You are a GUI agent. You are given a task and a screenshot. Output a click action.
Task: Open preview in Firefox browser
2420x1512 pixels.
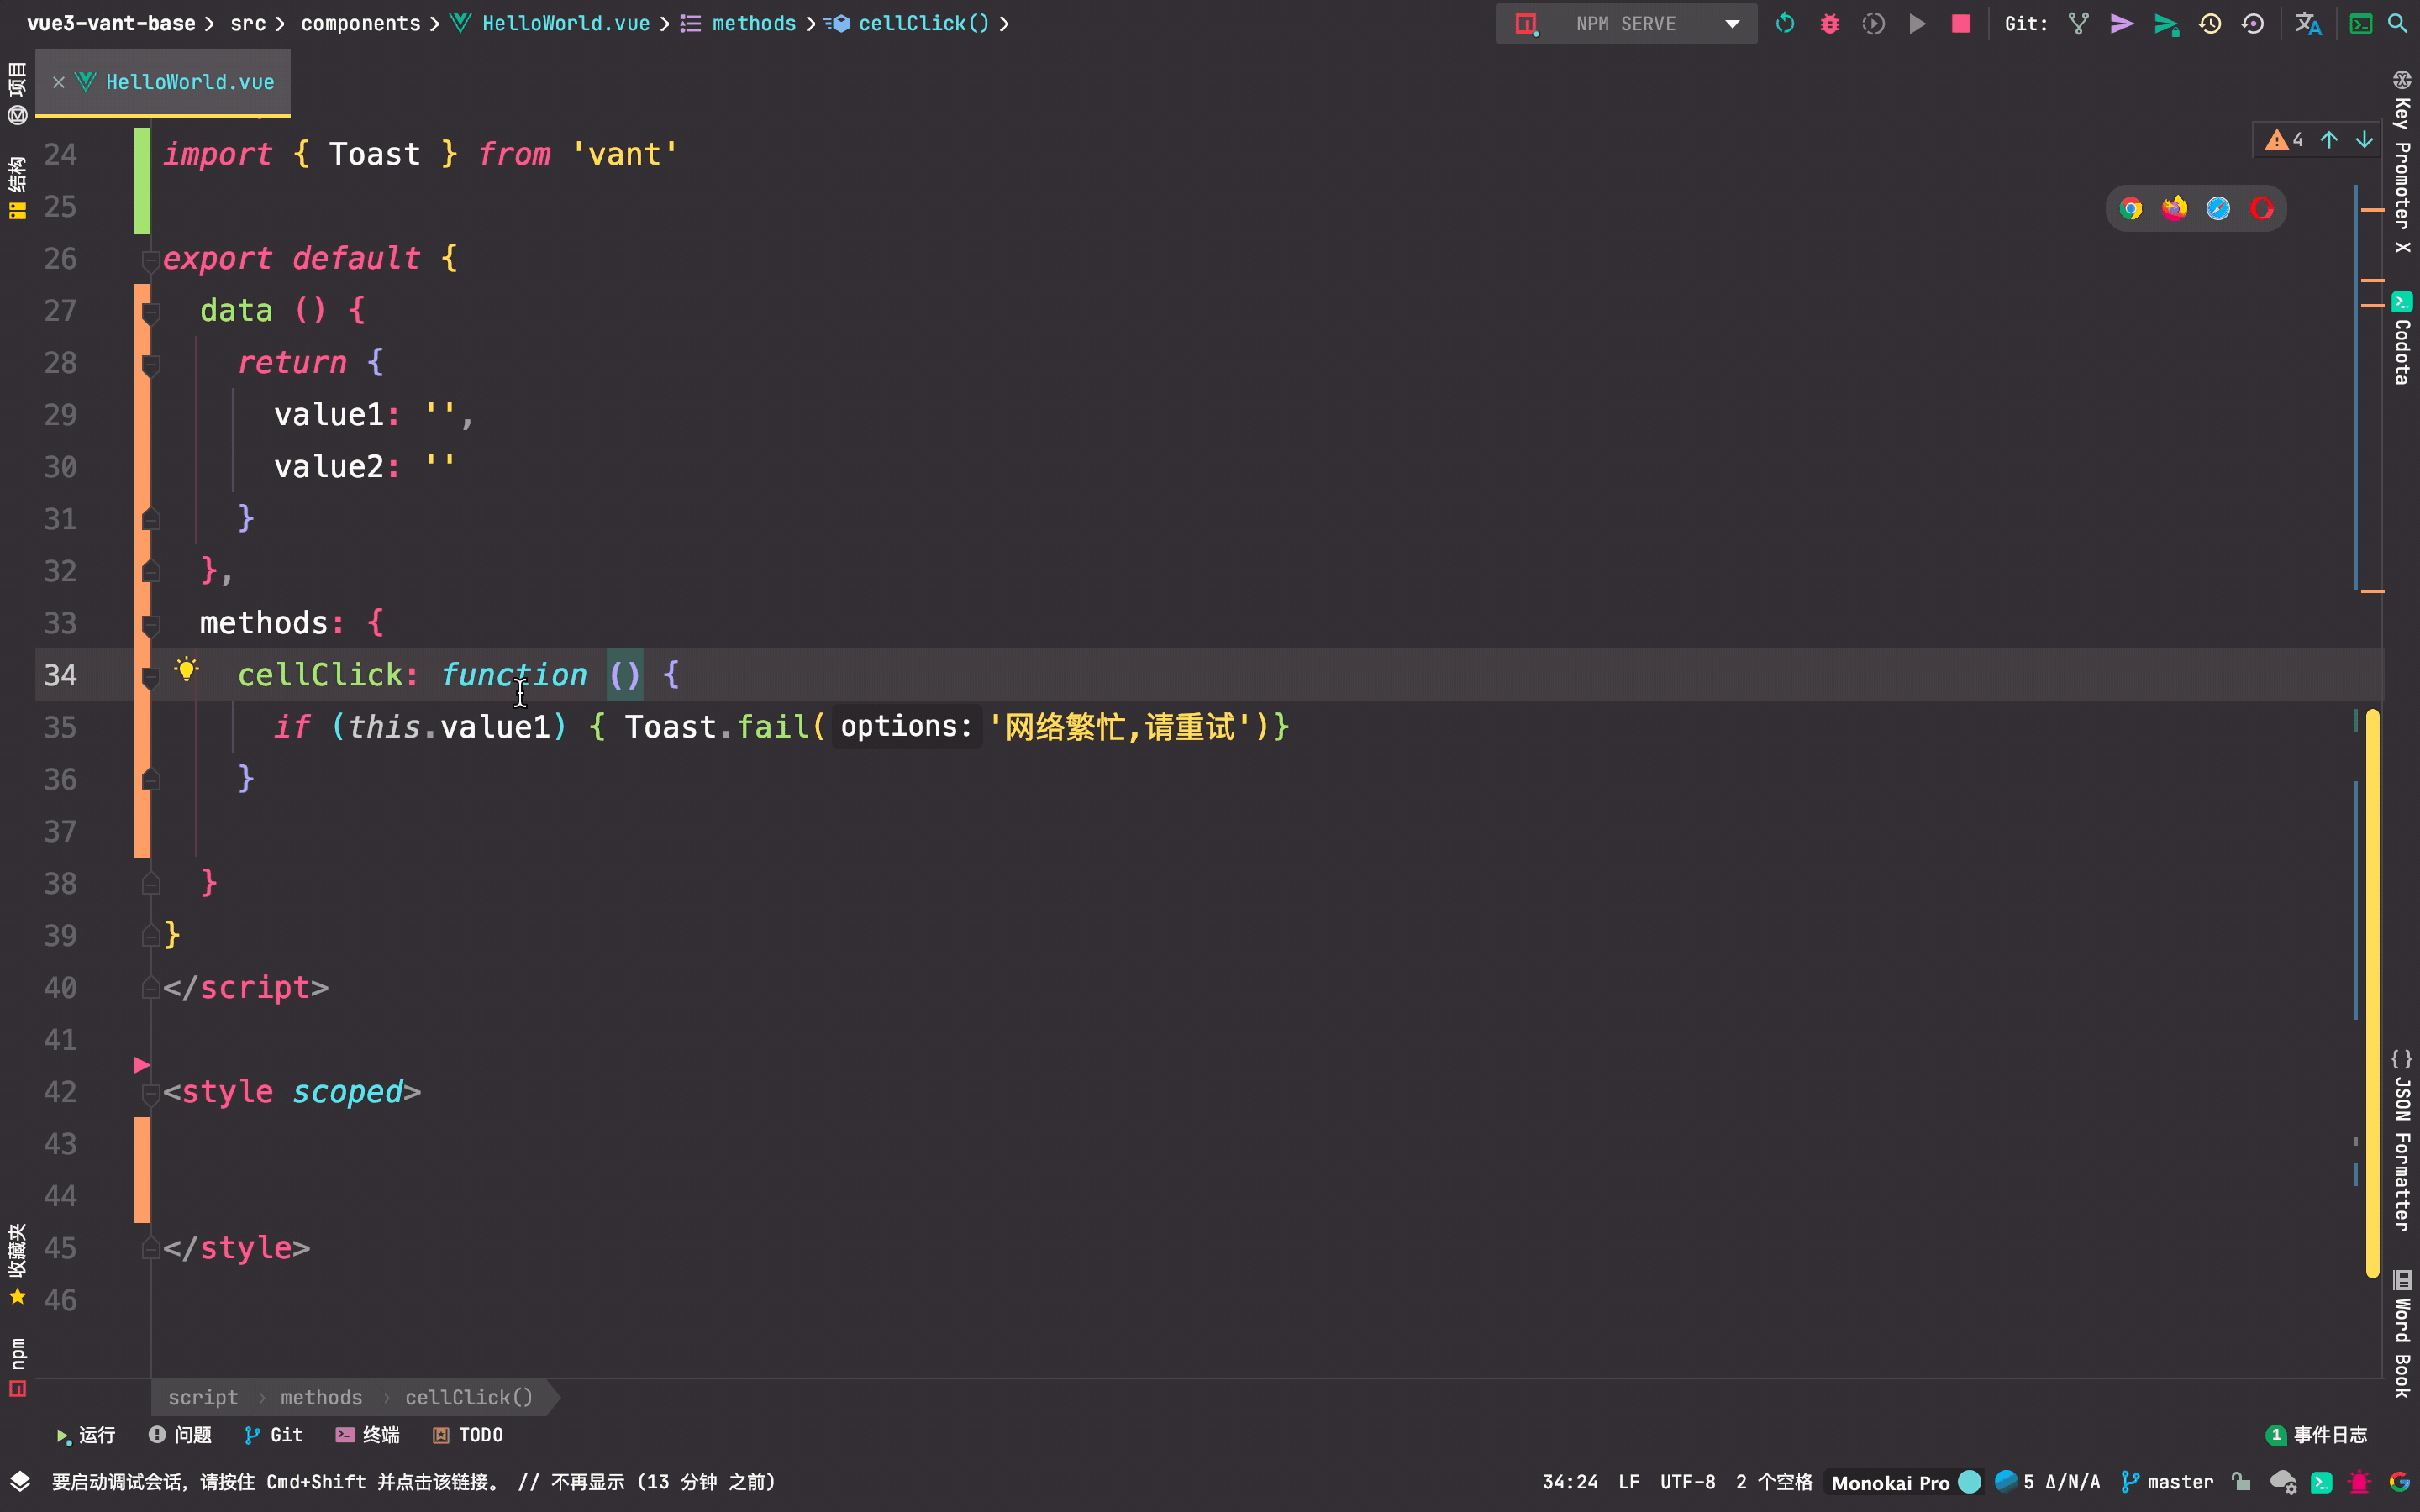point(2174,208)
